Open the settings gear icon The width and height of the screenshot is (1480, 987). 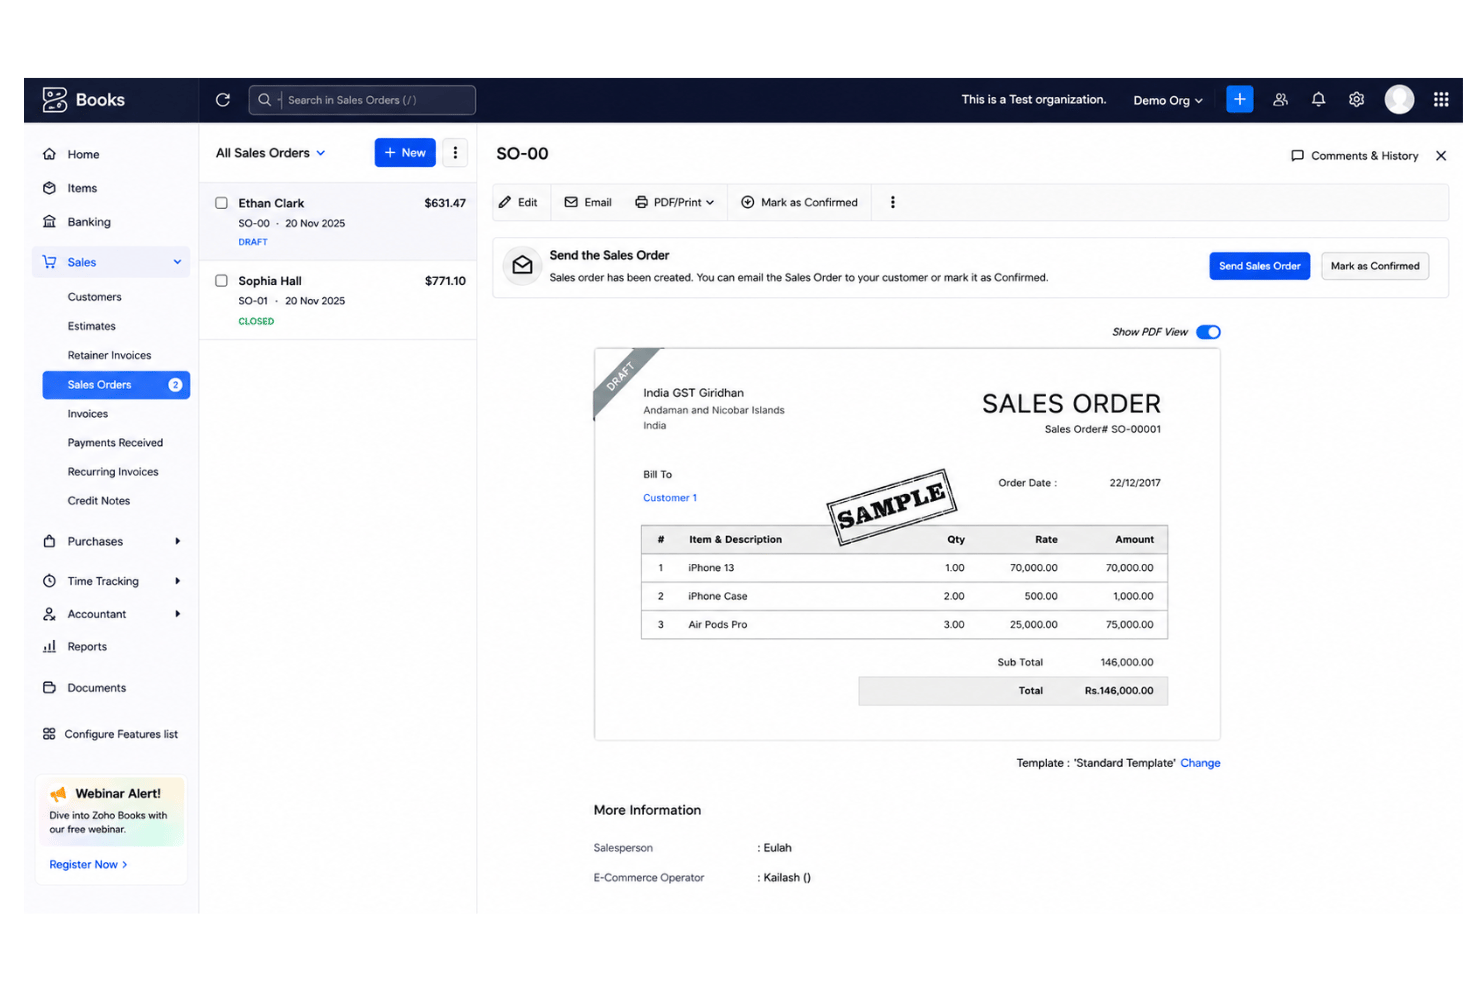[1356, 100]
